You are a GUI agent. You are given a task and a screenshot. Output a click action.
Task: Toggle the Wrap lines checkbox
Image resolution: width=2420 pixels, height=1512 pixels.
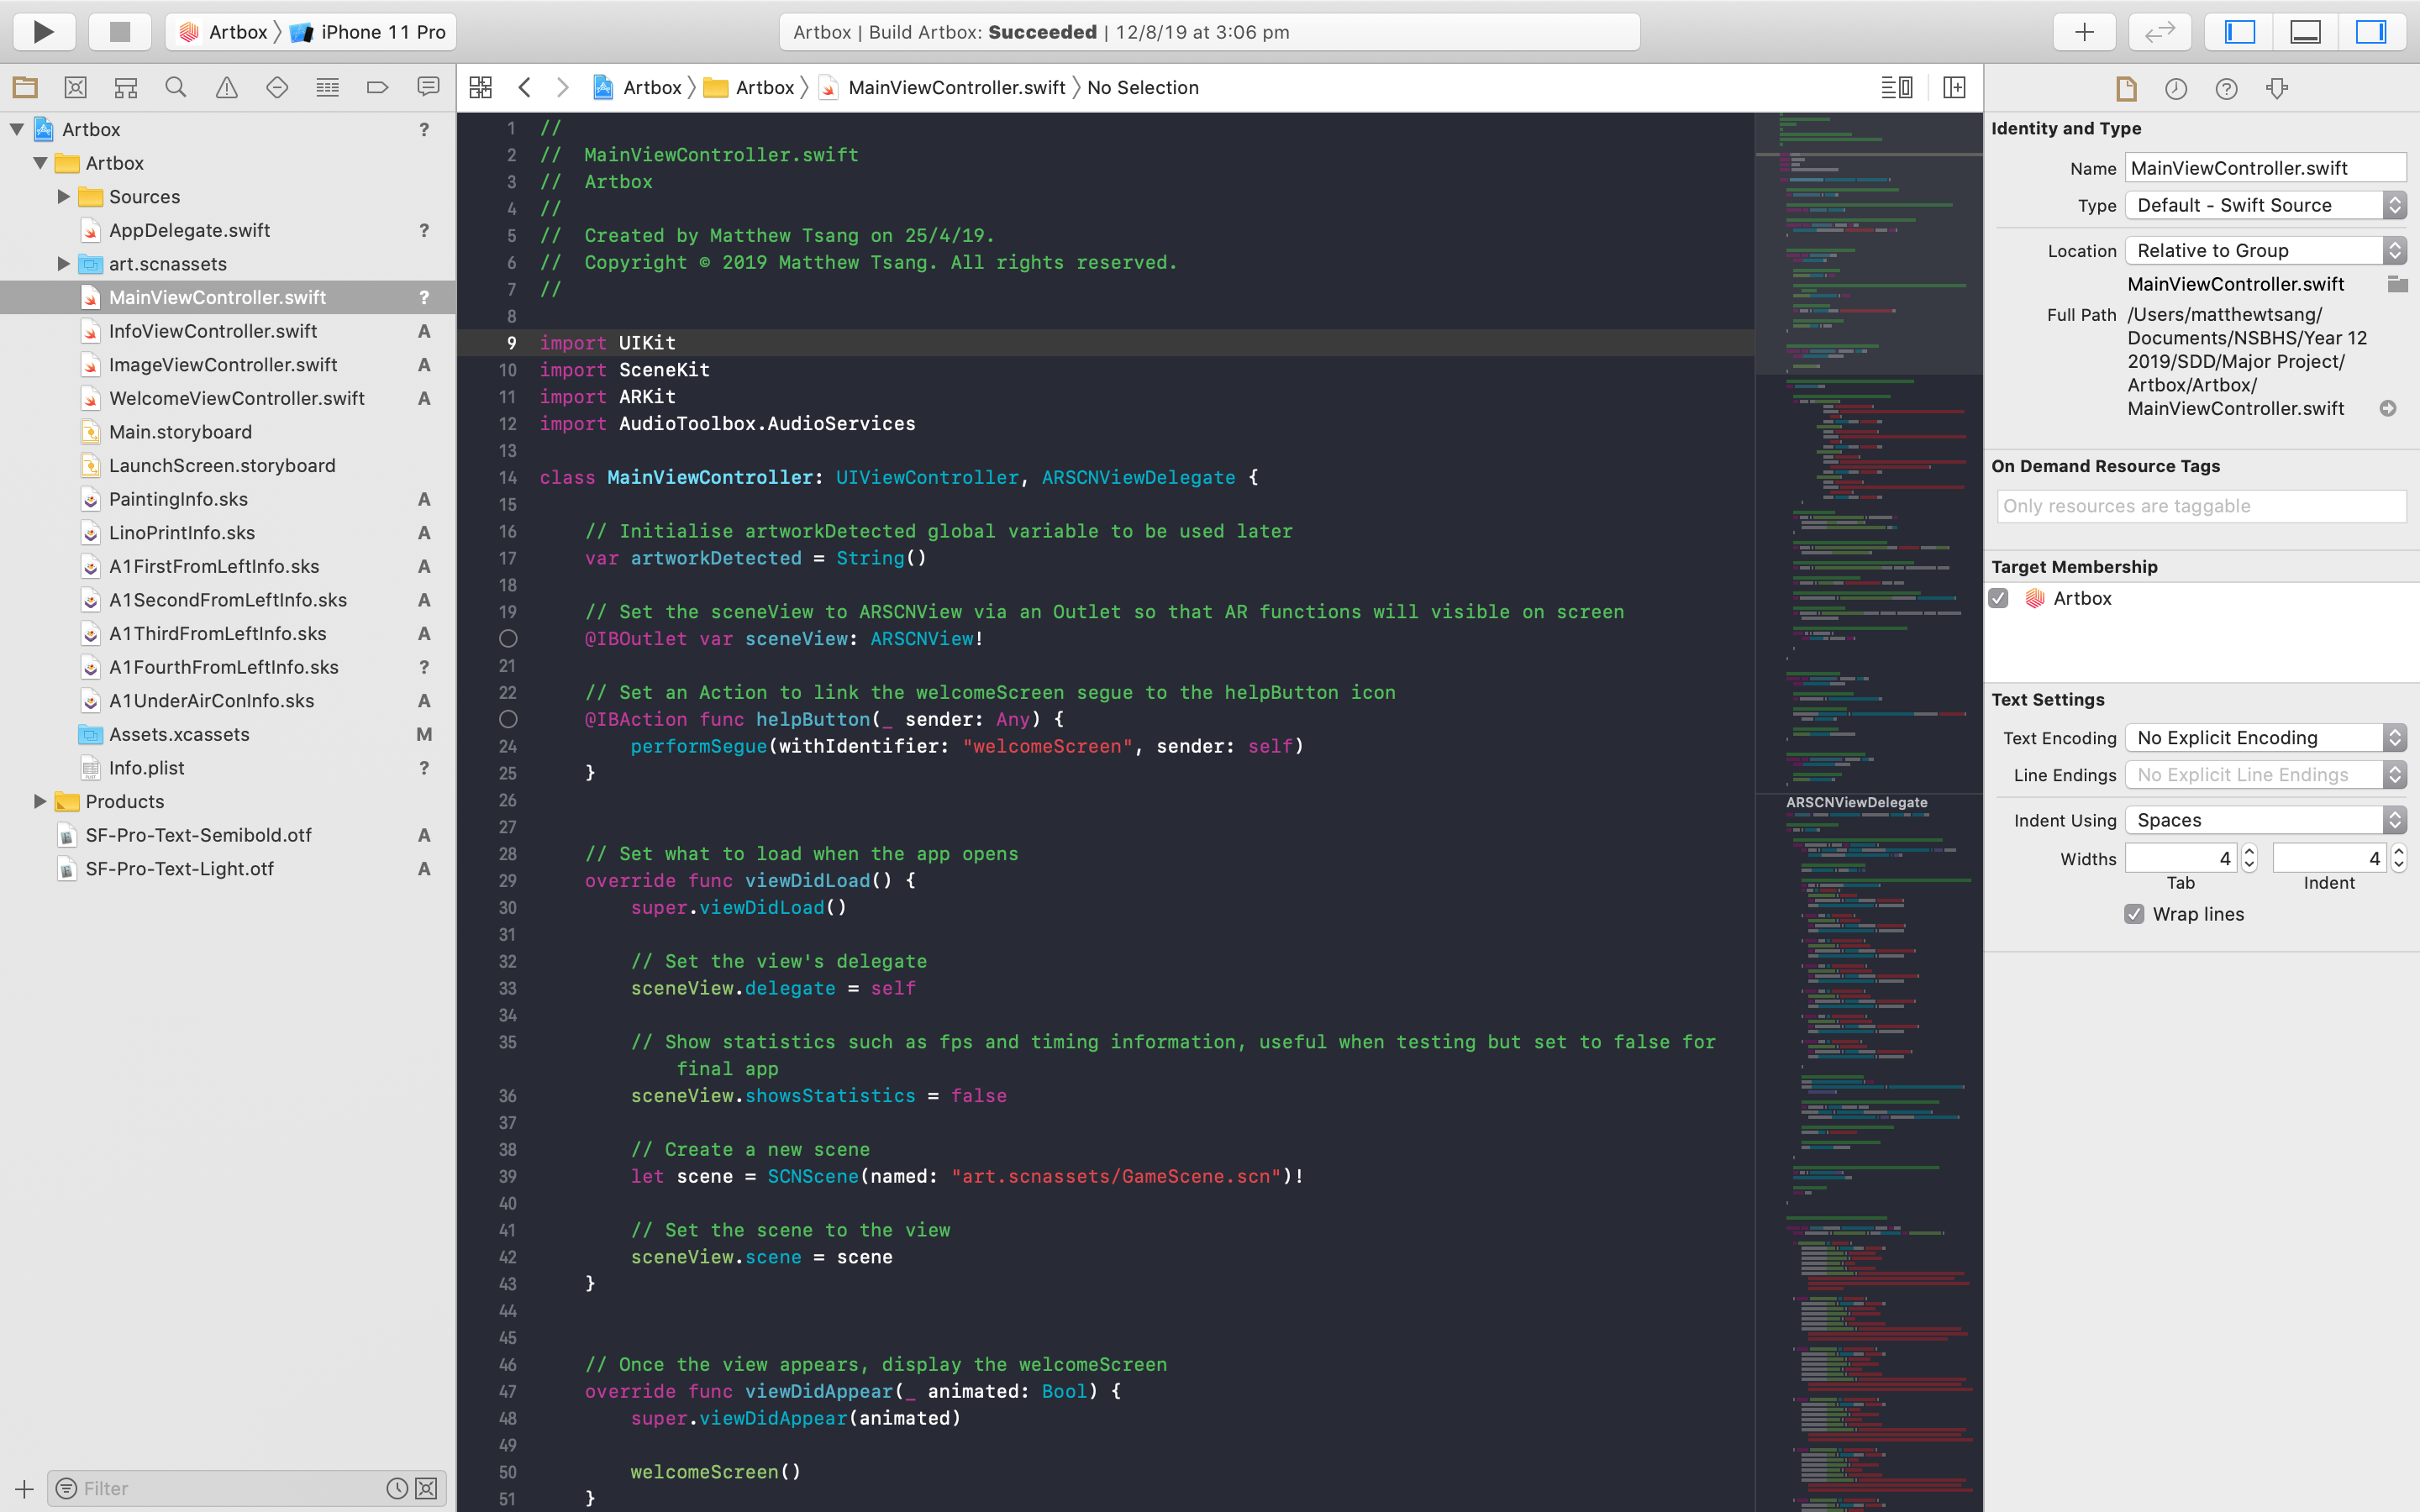point(2134,914)
